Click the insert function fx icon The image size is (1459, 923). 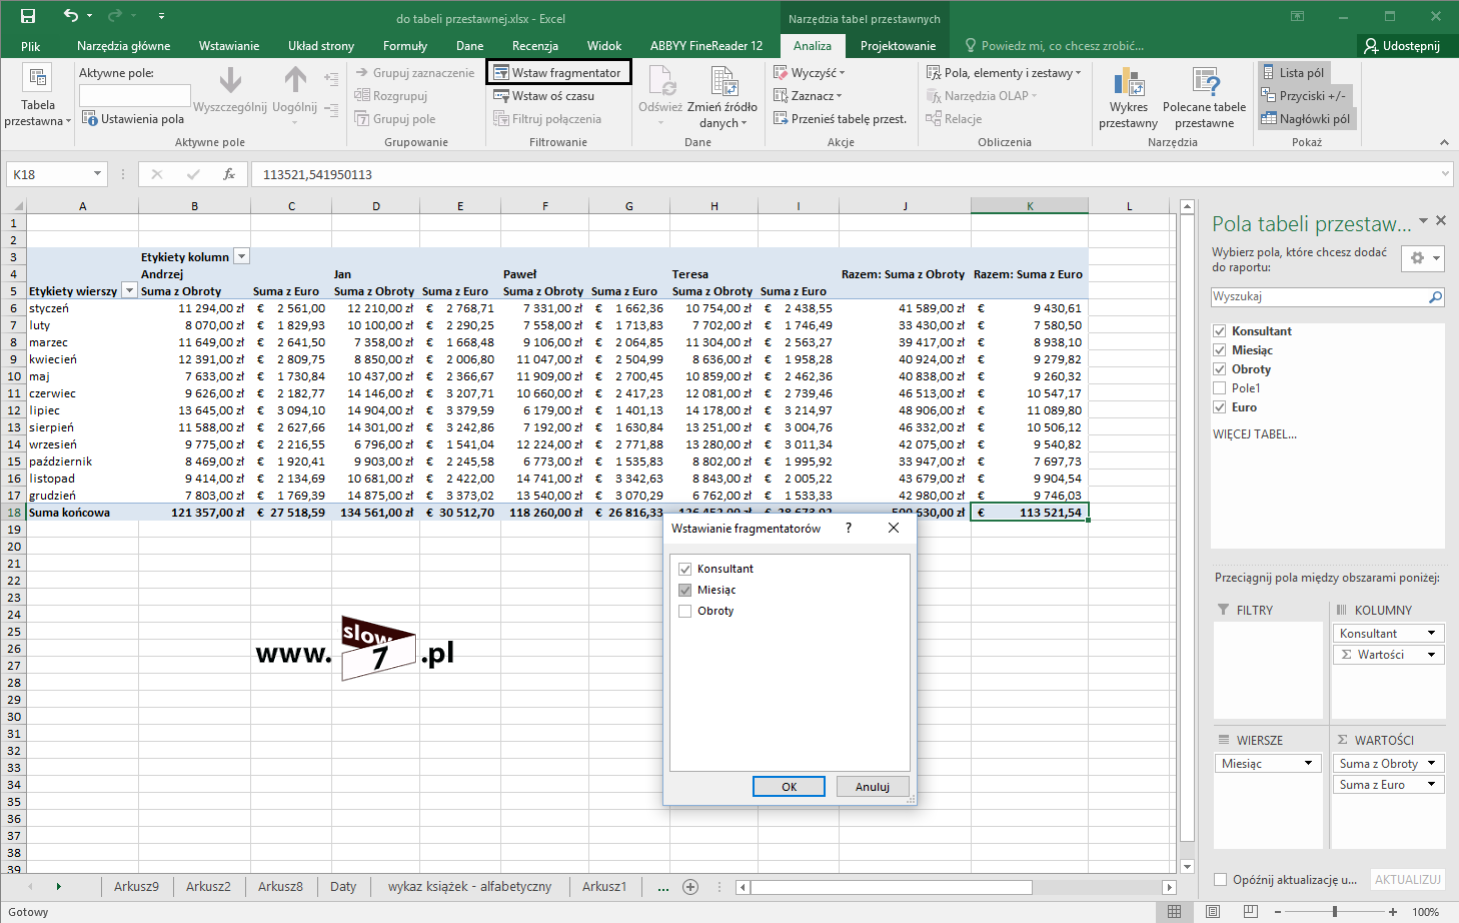[x=229, y=174]
